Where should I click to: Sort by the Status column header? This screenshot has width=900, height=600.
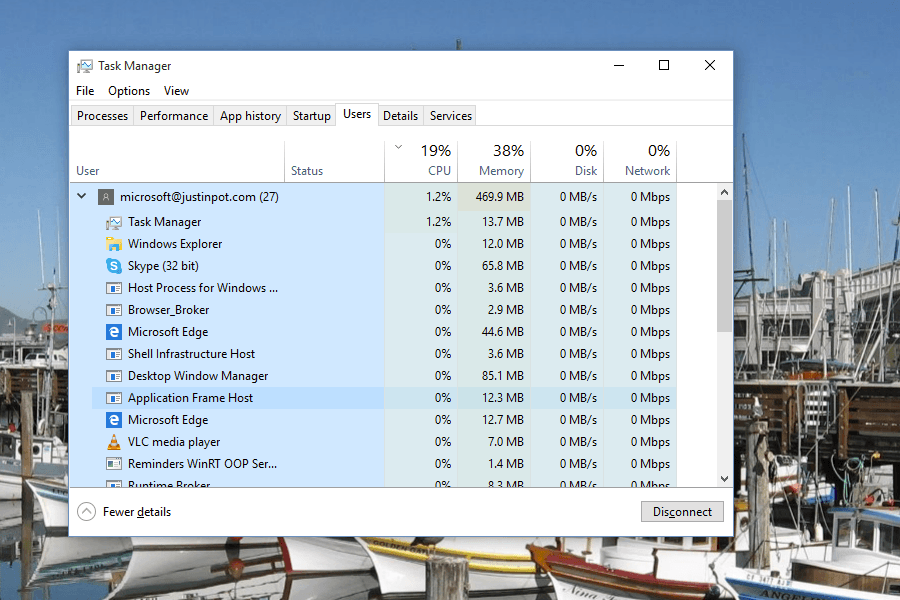coord(334,161)
